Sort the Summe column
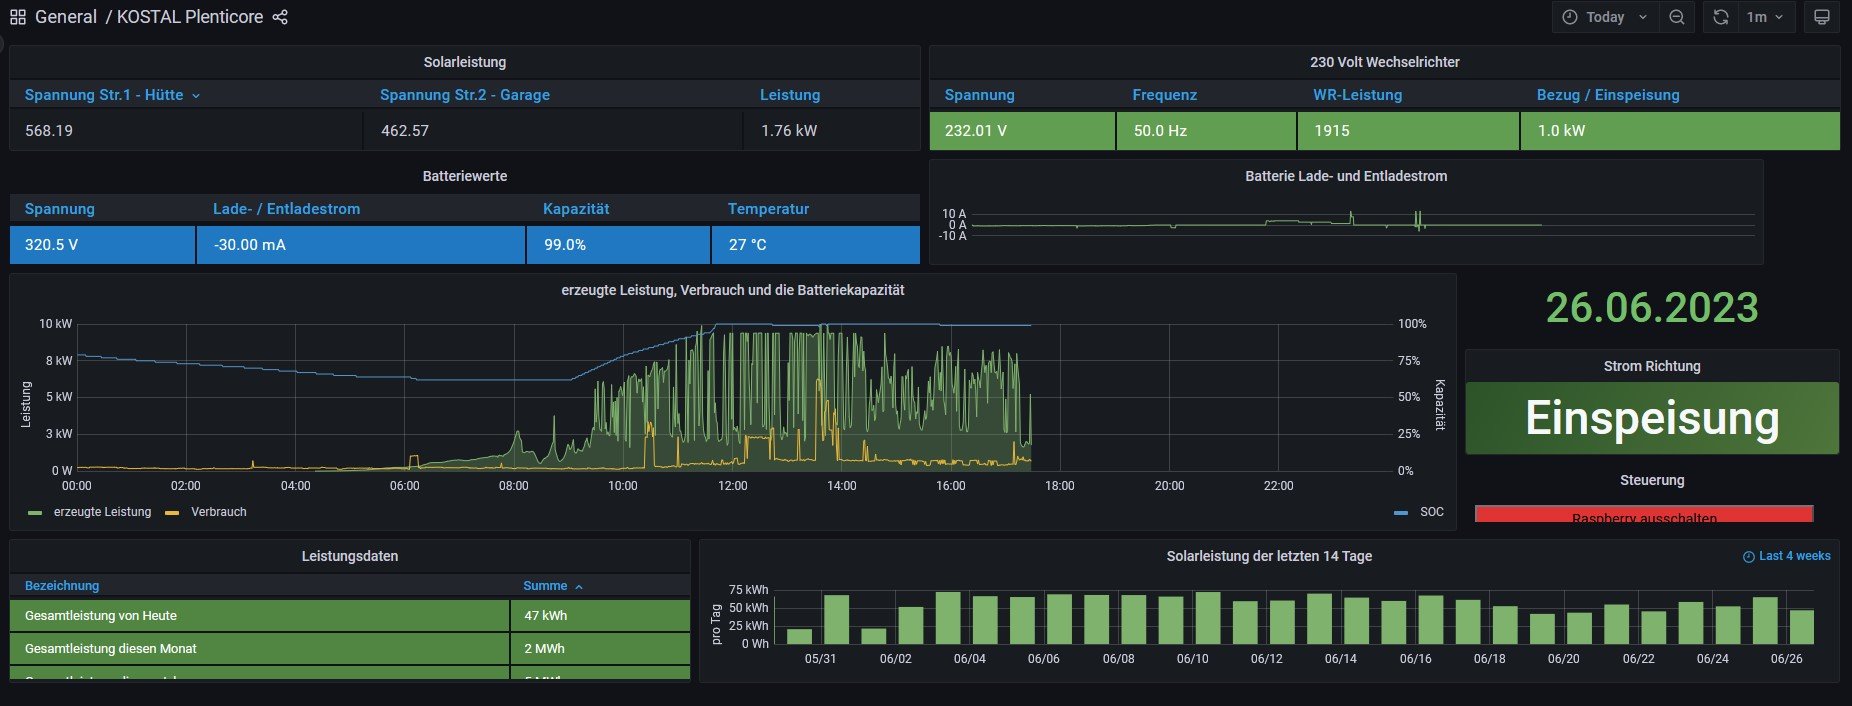 [x=545, y=586]
